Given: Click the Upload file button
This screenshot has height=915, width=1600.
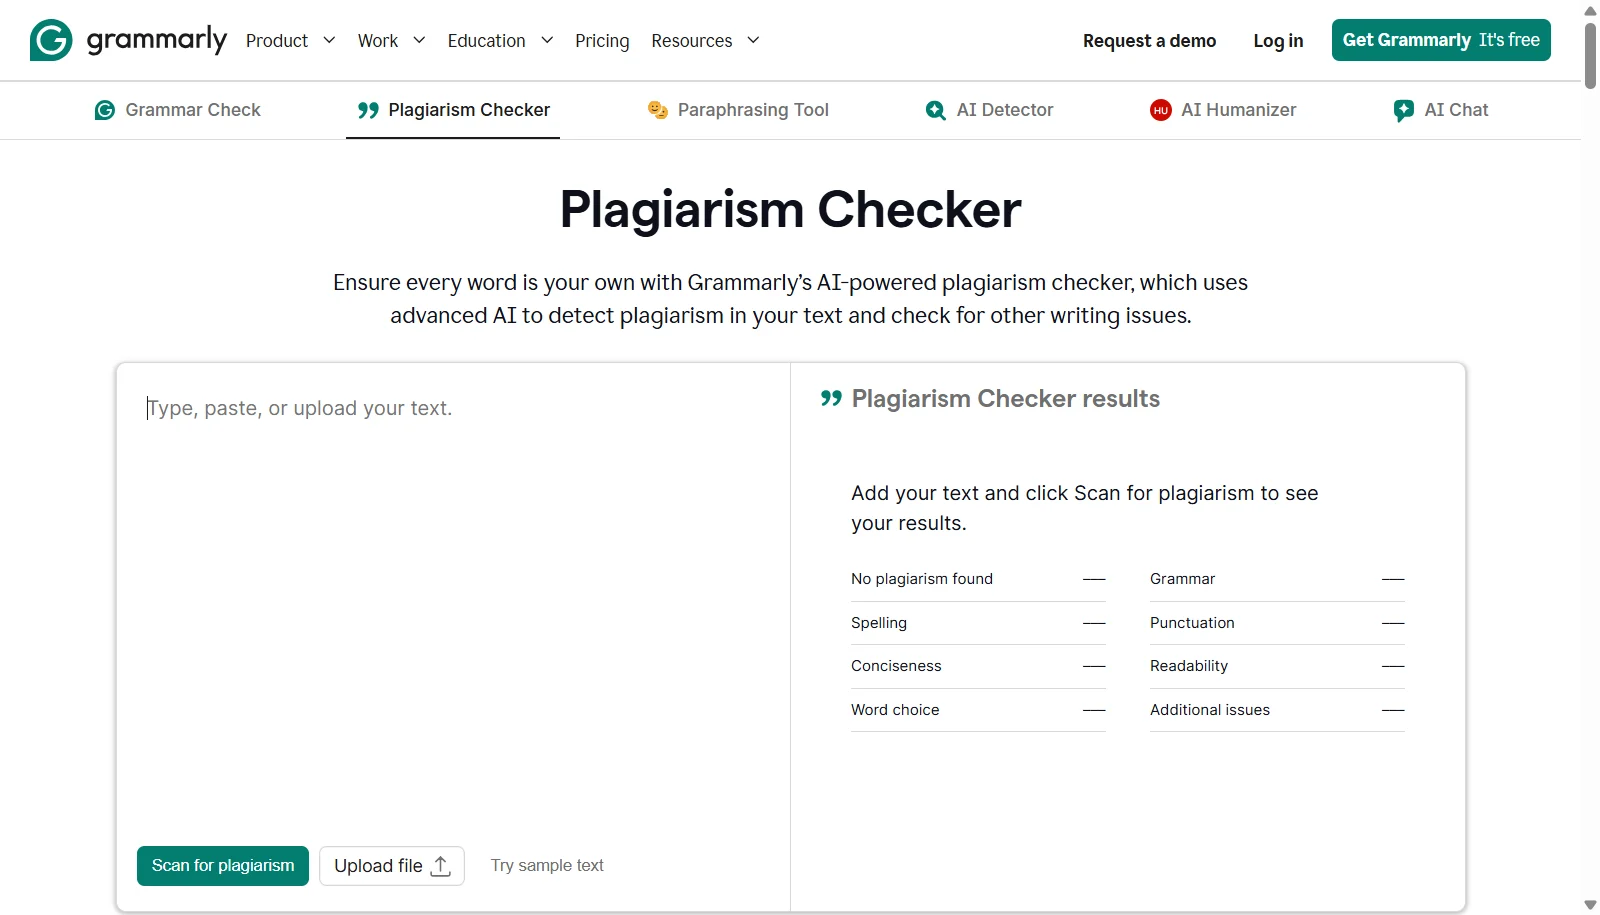Looking at the screenshot, I should pos(392,866).
